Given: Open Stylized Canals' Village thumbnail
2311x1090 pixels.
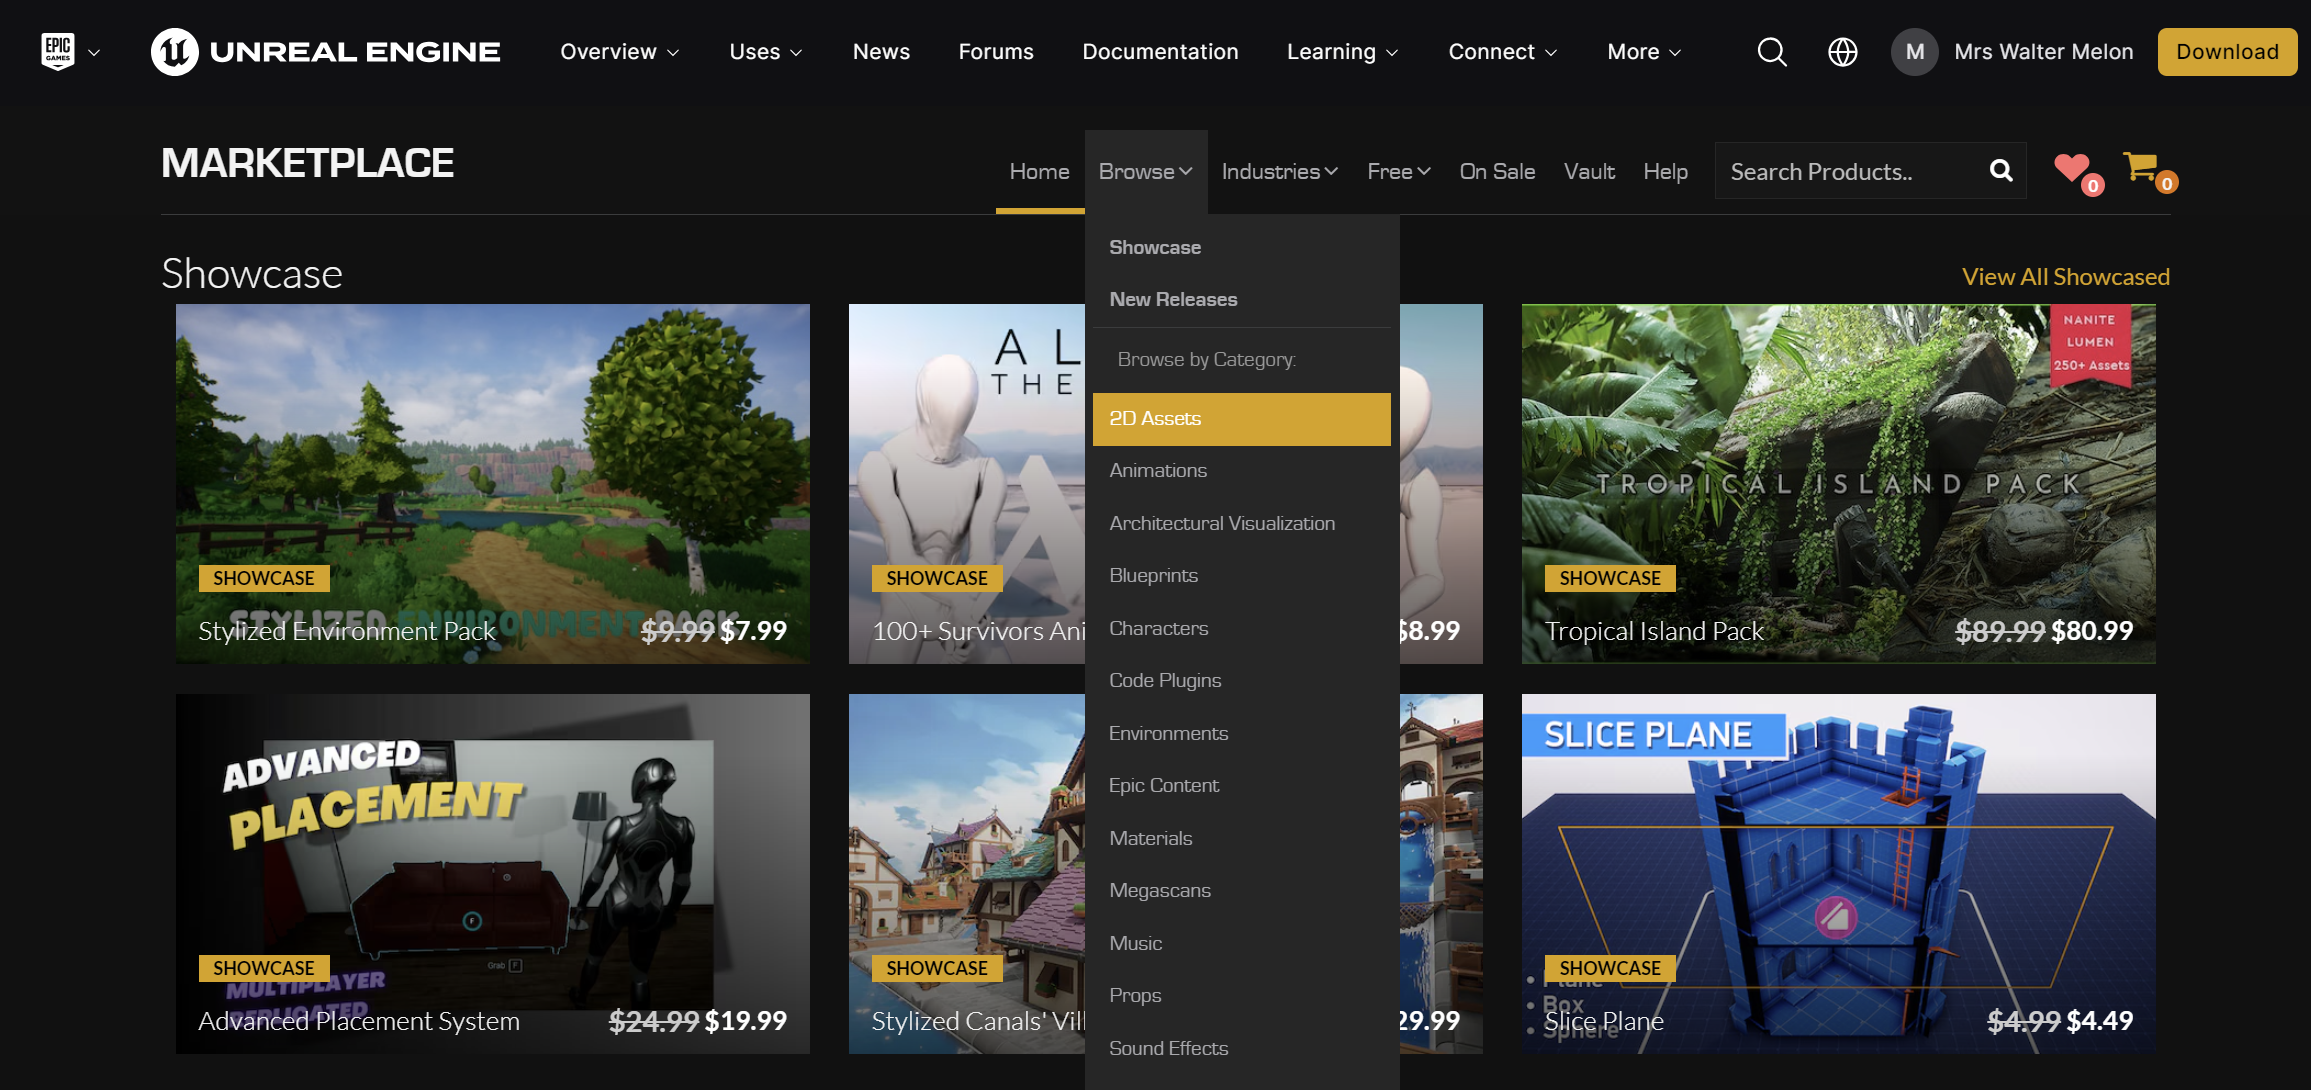Looking at the screenshot, I should 966,873.
